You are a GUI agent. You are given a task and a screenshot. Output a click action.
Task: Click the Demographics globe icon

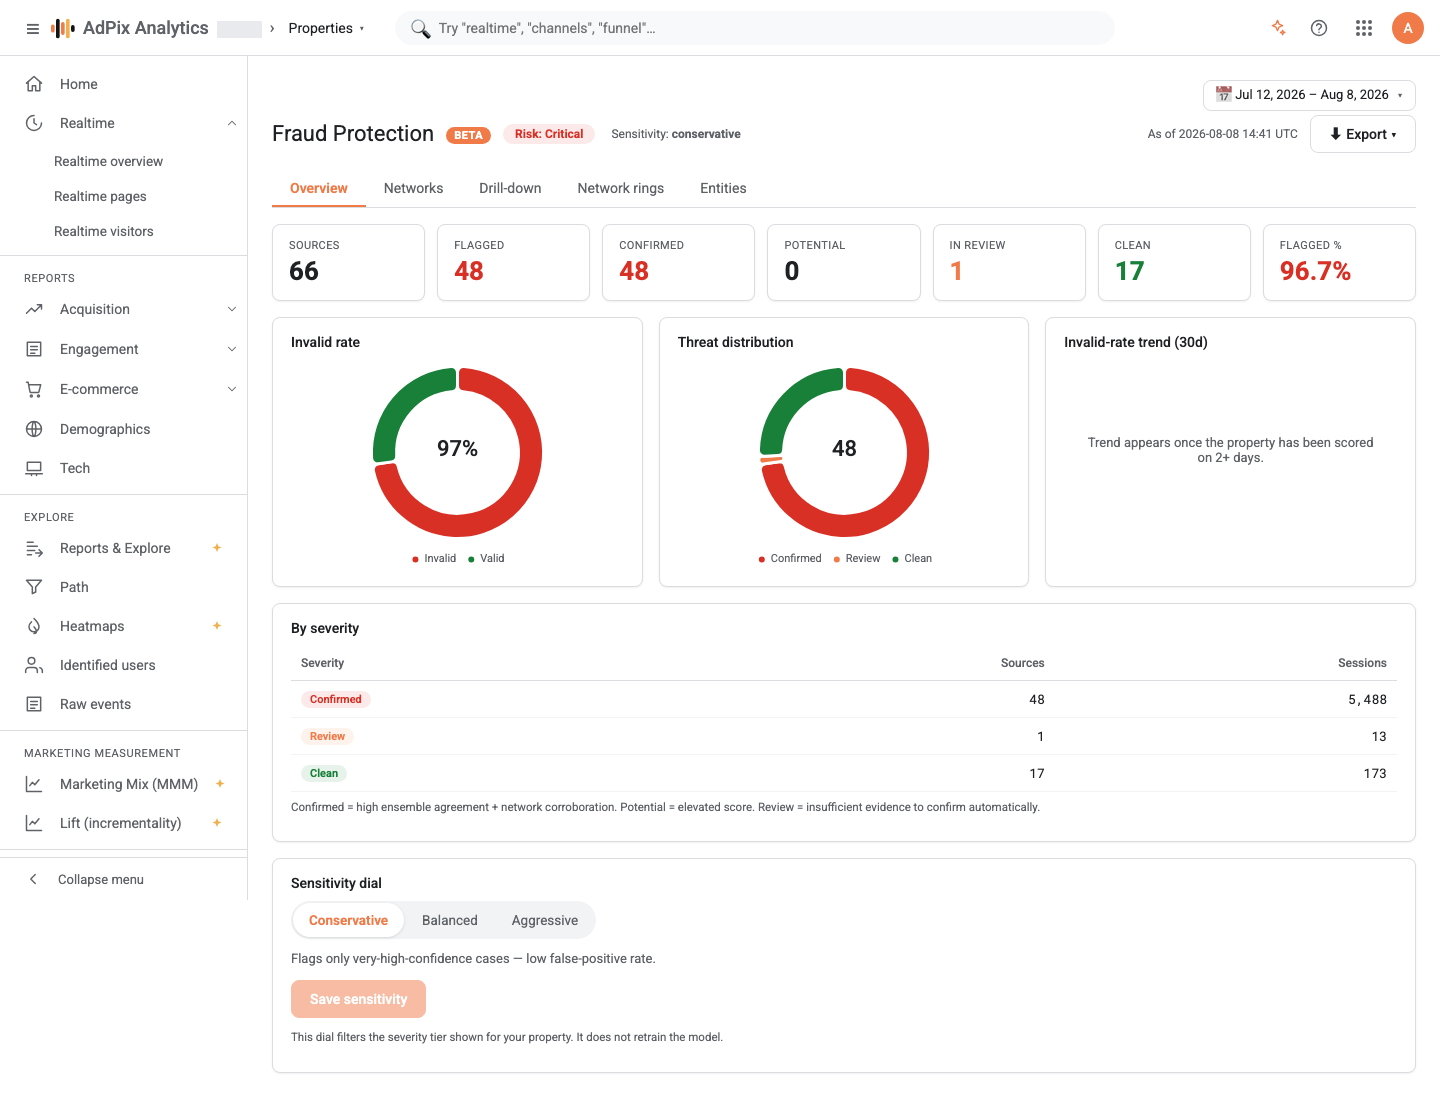tap(34, 429)
